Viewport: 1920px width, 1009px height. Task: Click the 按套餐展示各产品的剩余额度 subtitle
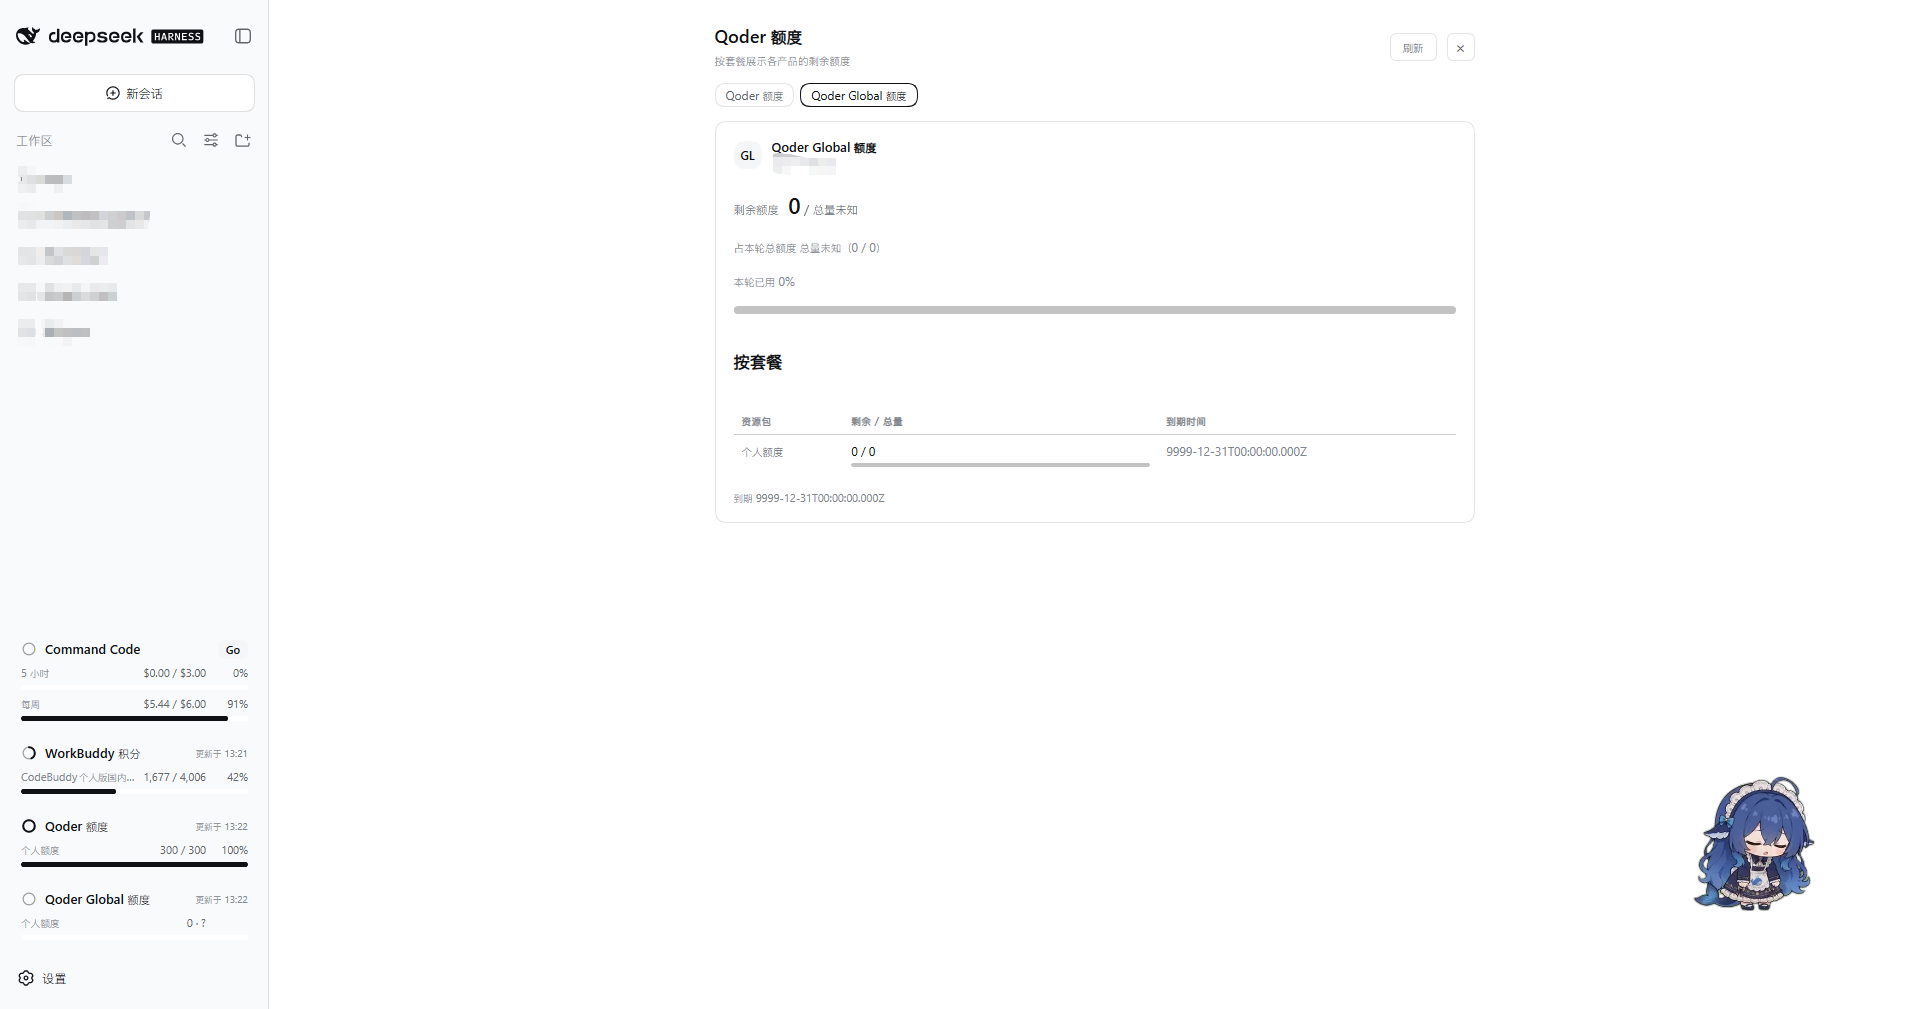[782, 62]
